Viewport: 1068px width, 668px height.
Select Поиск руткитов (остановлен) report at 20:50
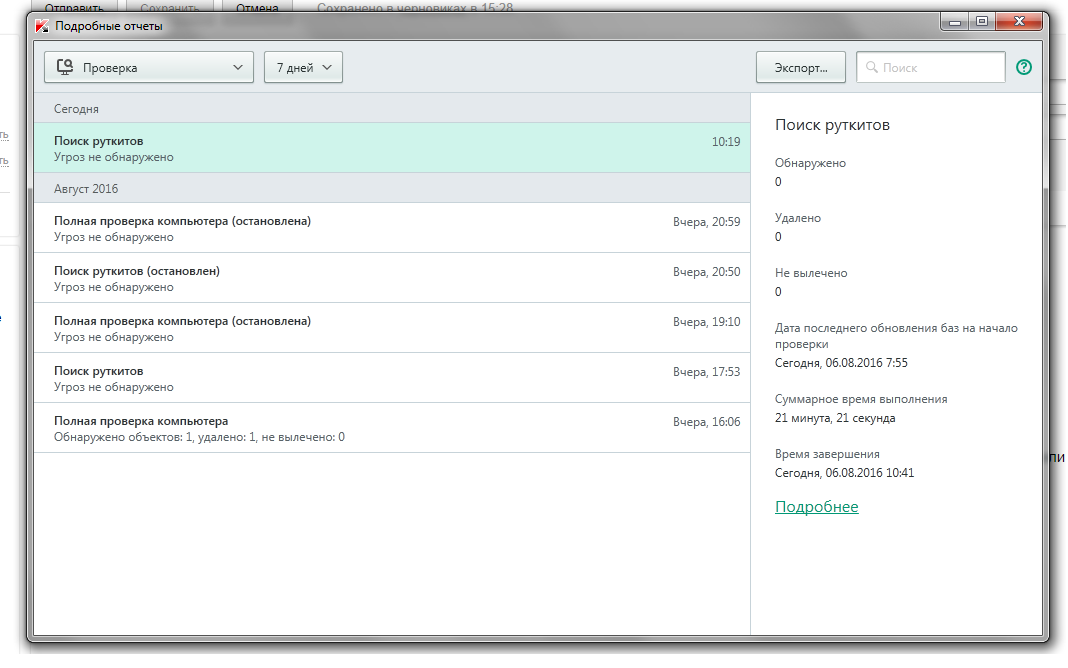click(392, 278)
